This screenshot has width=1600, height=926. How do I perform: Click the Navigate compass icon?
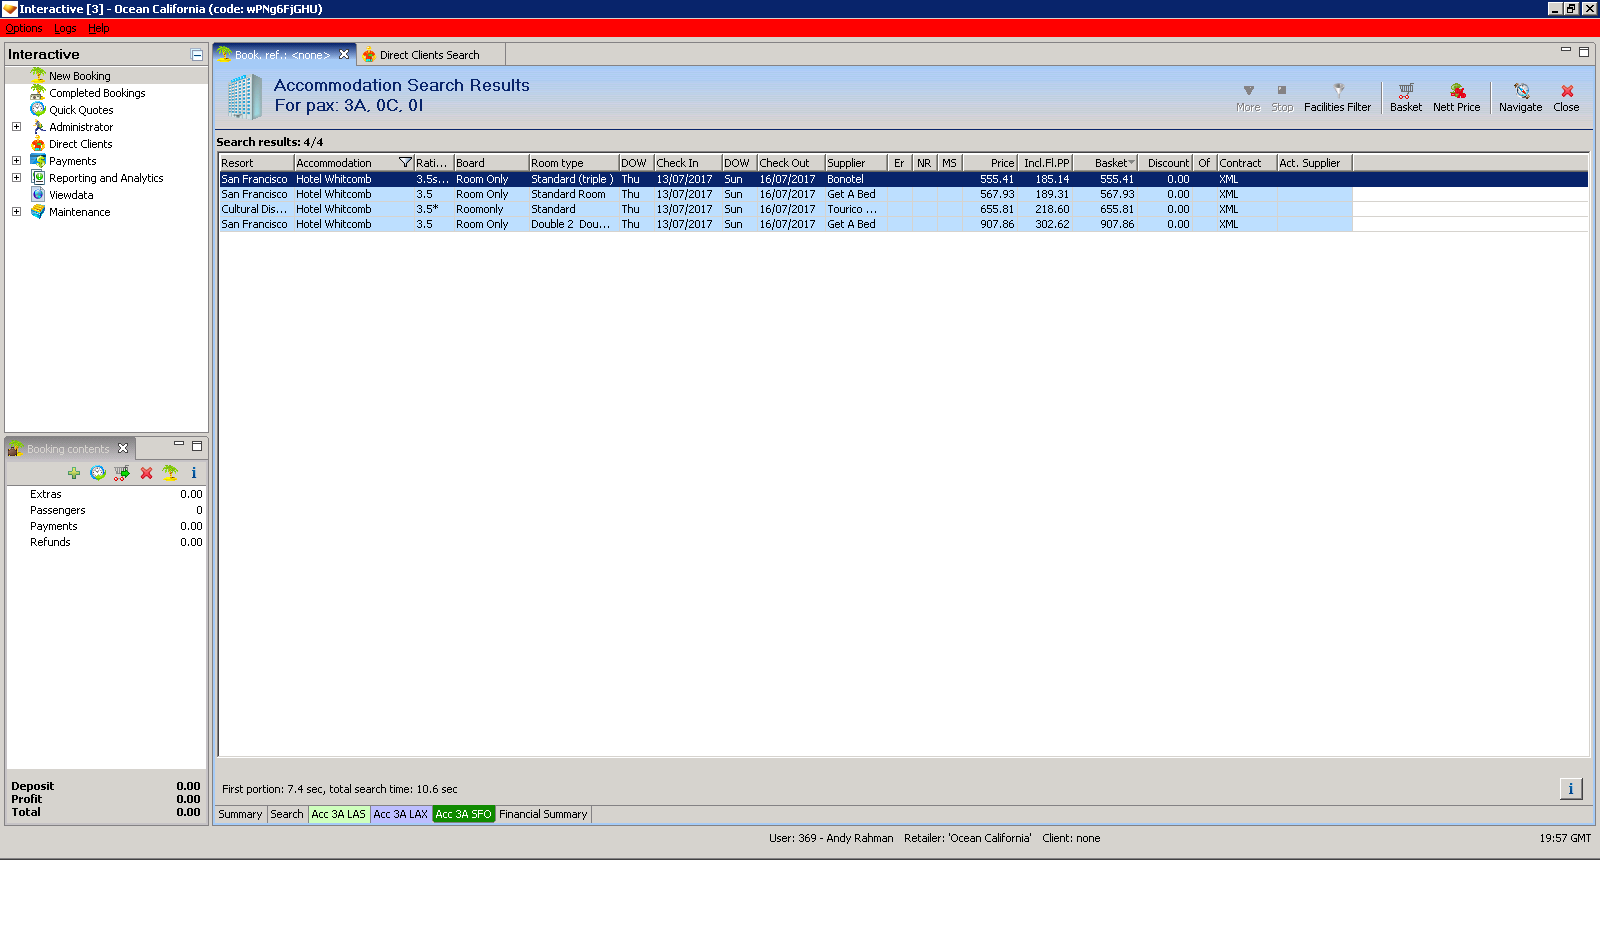(1521, 90)
